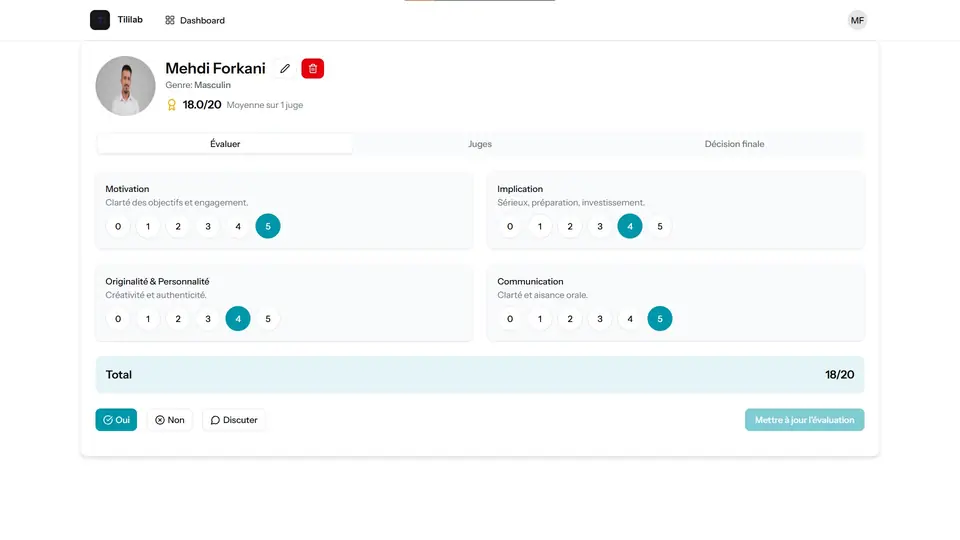960x540 pixels.
Task: Click the Total 18/20 value
Action: coord(839,375)
